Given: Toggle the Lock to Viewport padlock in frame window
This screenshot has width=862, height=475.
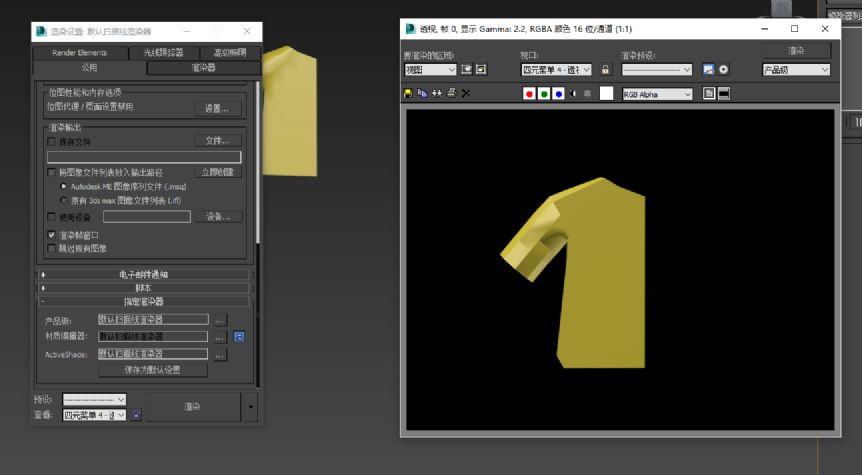Looking at the screenshot, I should click(605, 70).
